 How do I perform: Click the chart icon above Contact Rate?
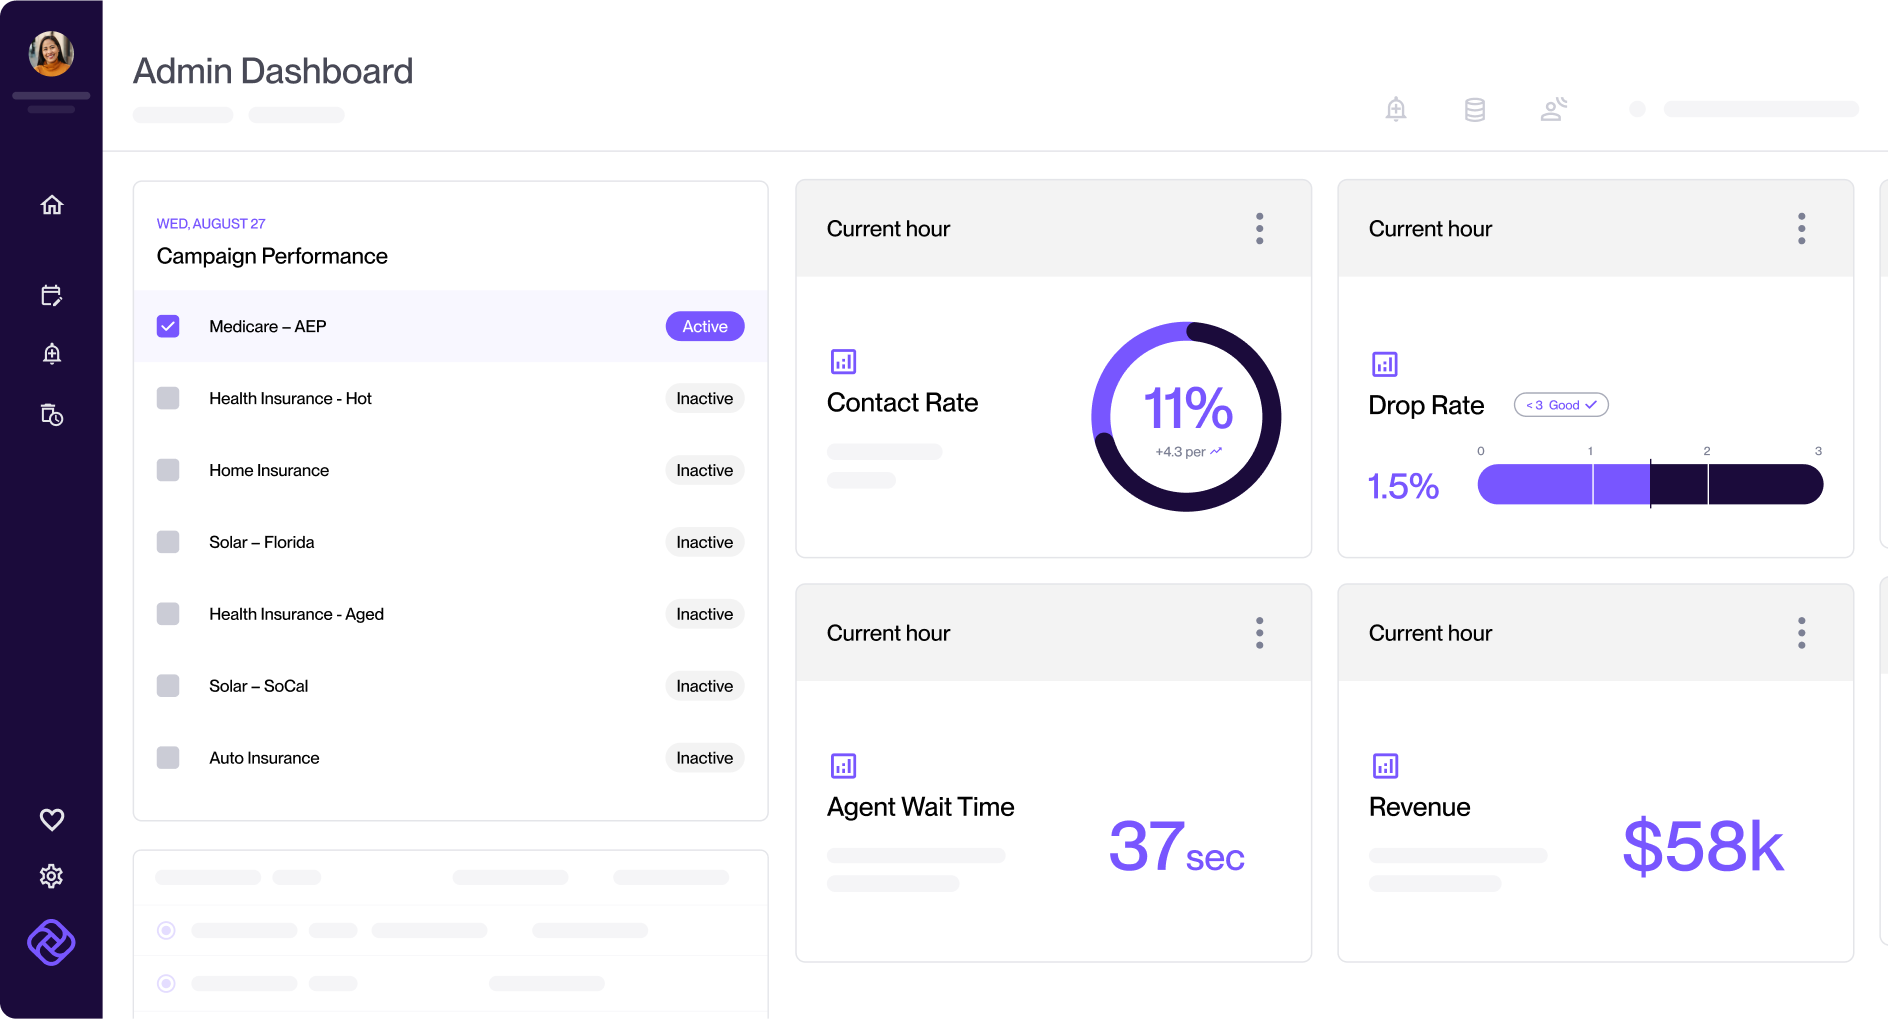(x=844, y=361)
